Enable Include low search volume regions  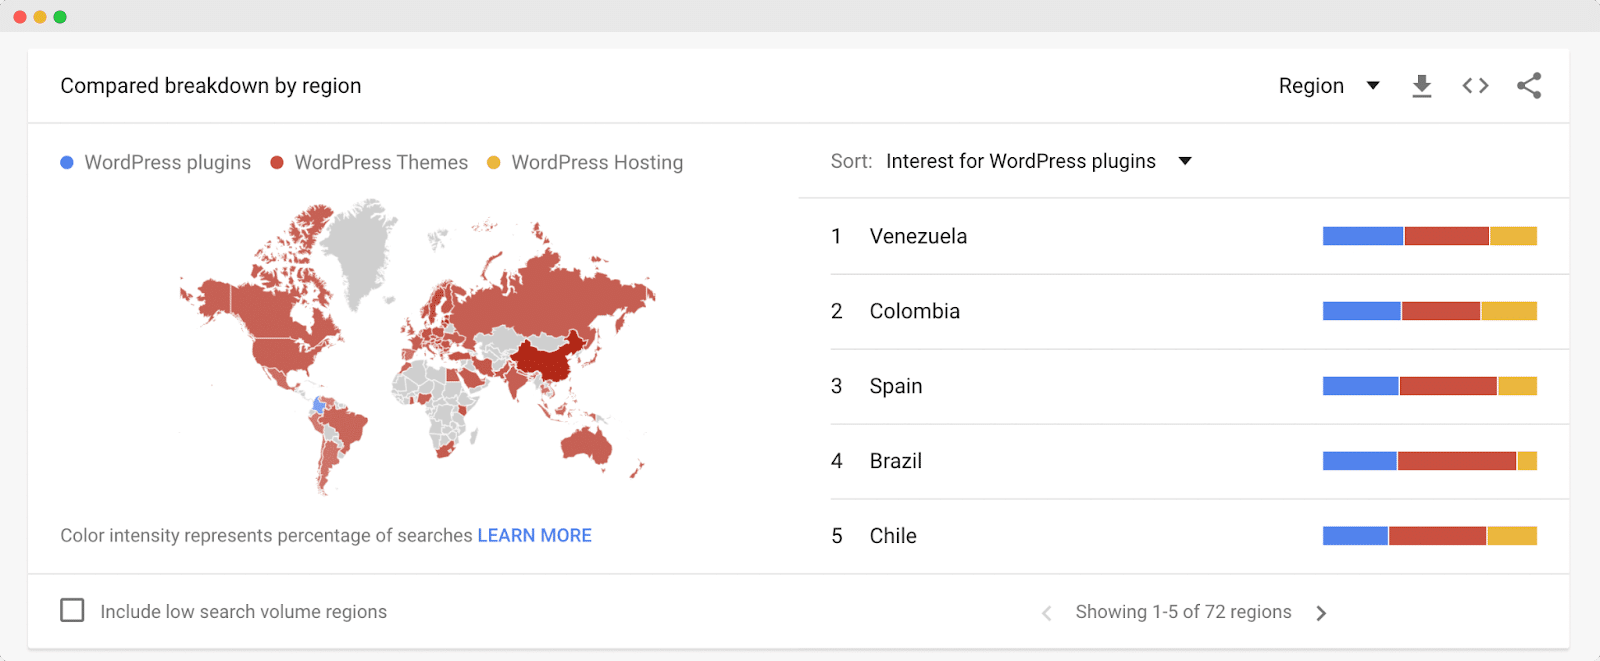pos(72,610)
